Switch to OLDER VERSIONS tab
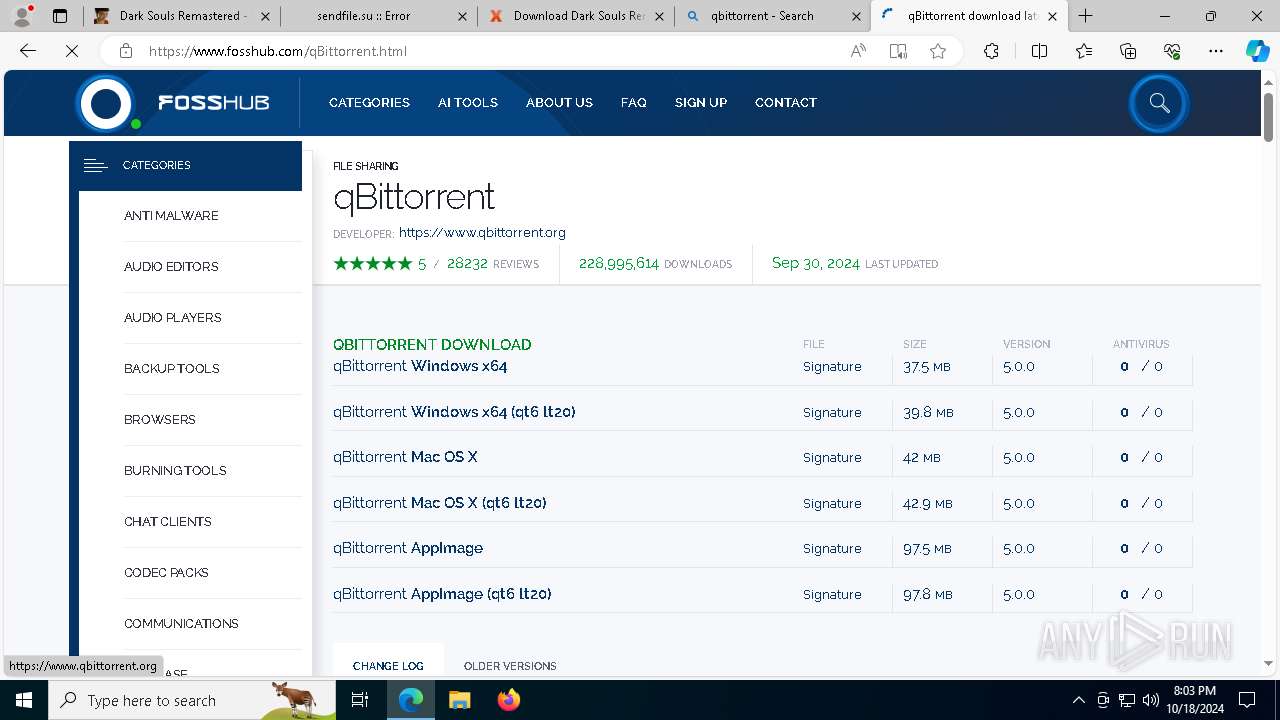This screenshot has width=1280, height=720. 510,666
